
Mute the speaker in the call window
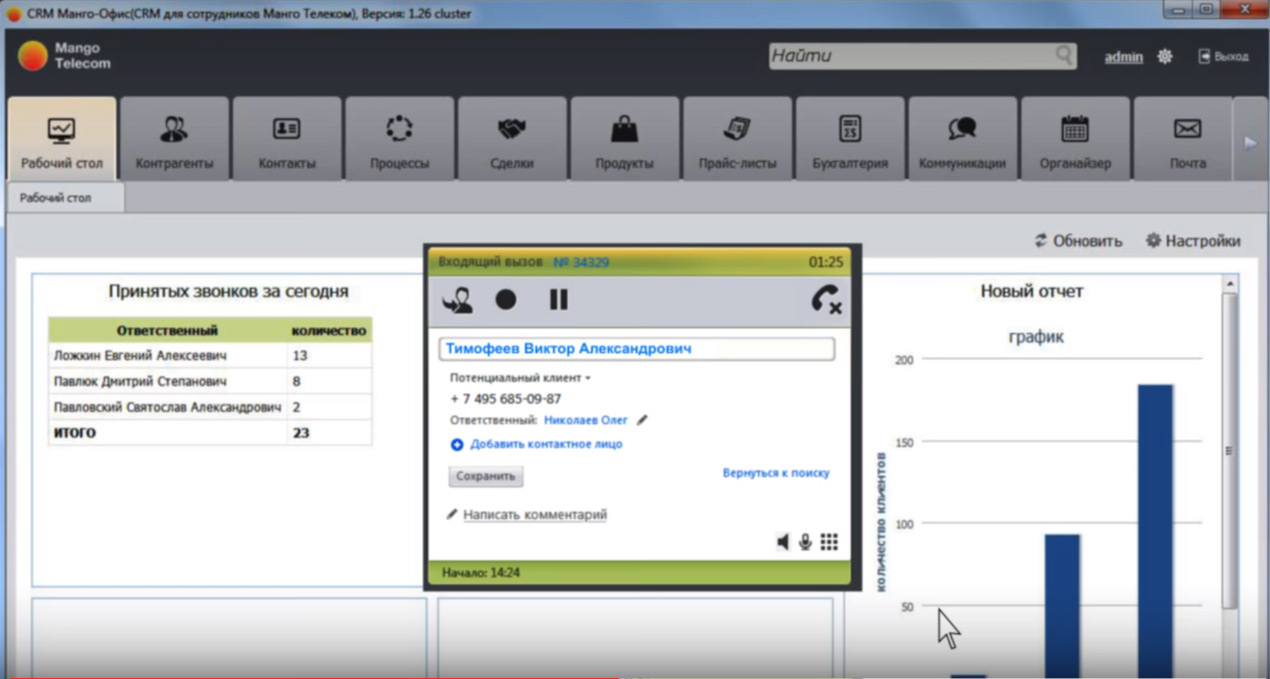coord(782,542)
